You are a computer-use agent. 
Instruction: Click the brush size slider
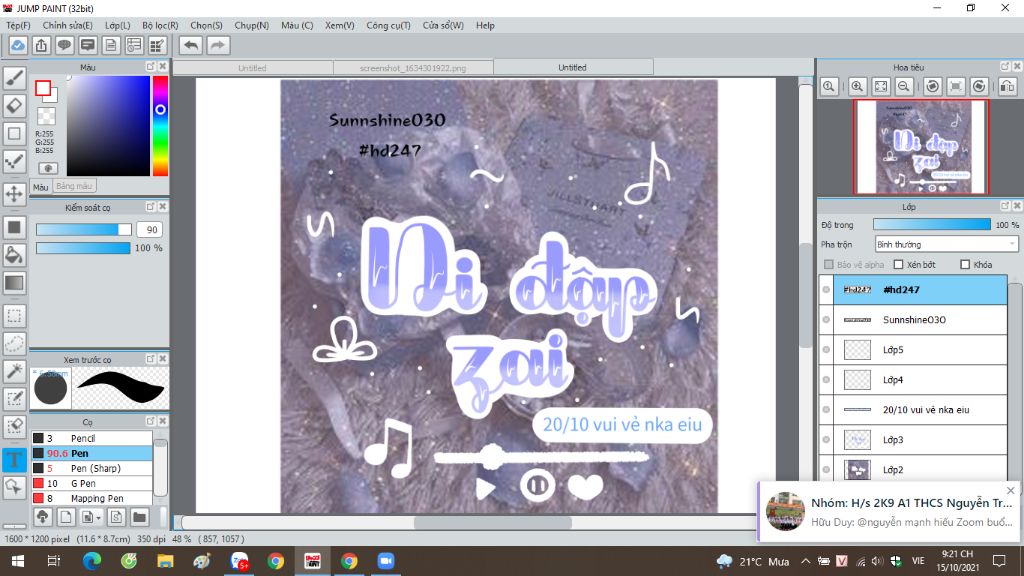pos(84,229)
